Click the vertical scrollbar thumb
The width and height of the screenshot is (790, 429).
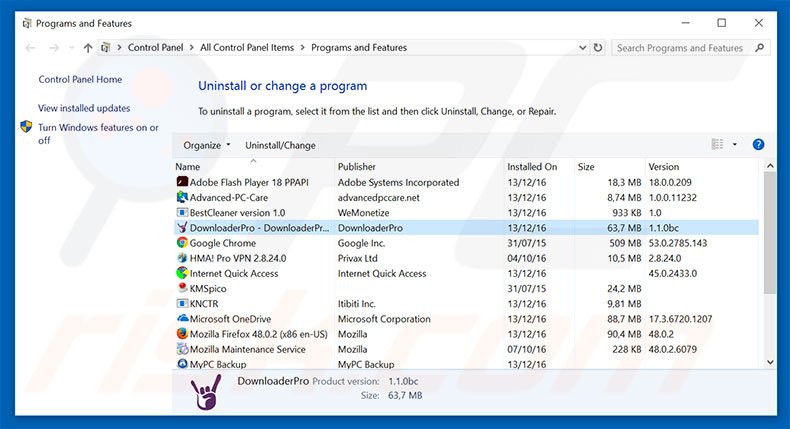[770, 232]
